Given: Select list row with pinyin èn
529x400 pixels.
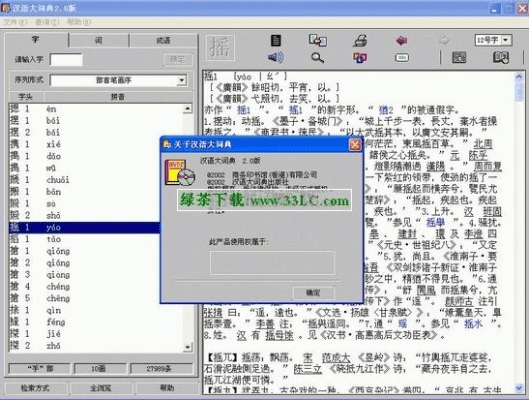Looking at the screenshot, I should [x=96, y=109].
